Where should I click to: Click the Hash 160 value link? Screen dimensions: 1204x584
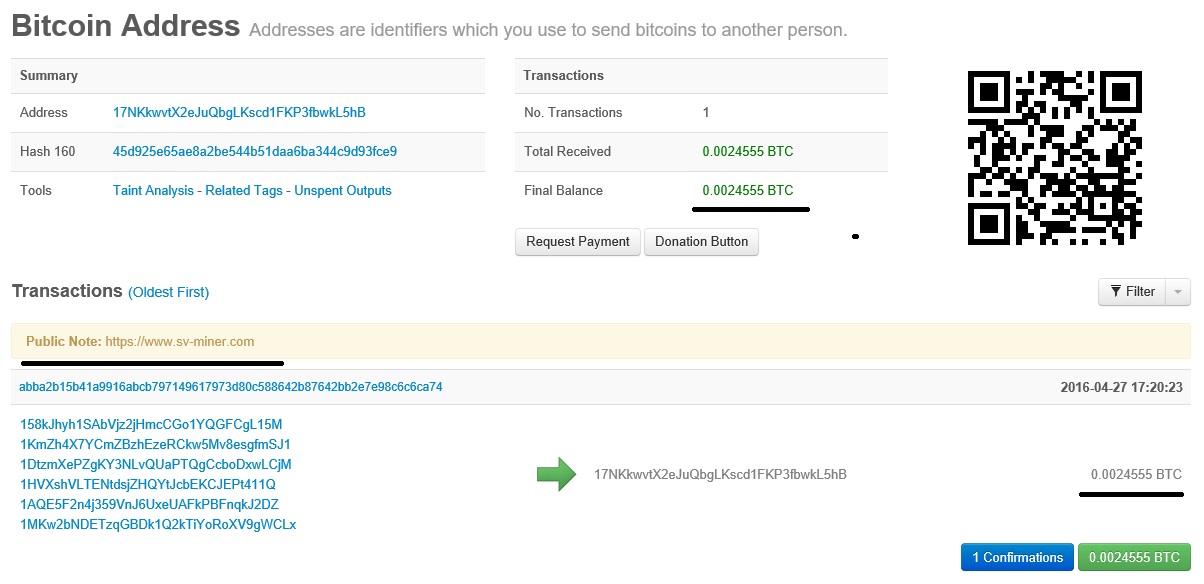tap(255, 151)
